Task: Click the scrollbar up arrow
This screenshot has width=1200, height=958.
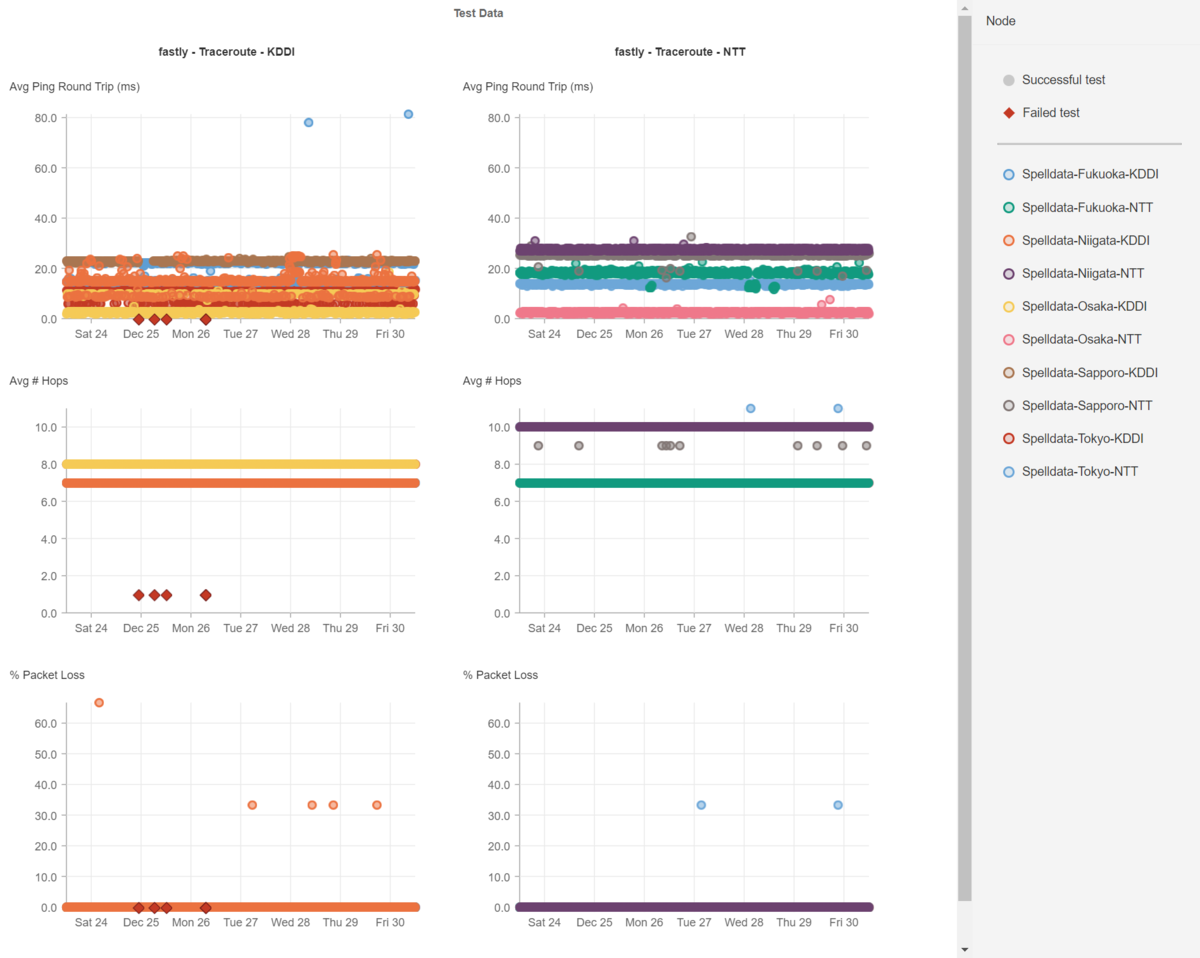Action: click(x=964, y=8)
